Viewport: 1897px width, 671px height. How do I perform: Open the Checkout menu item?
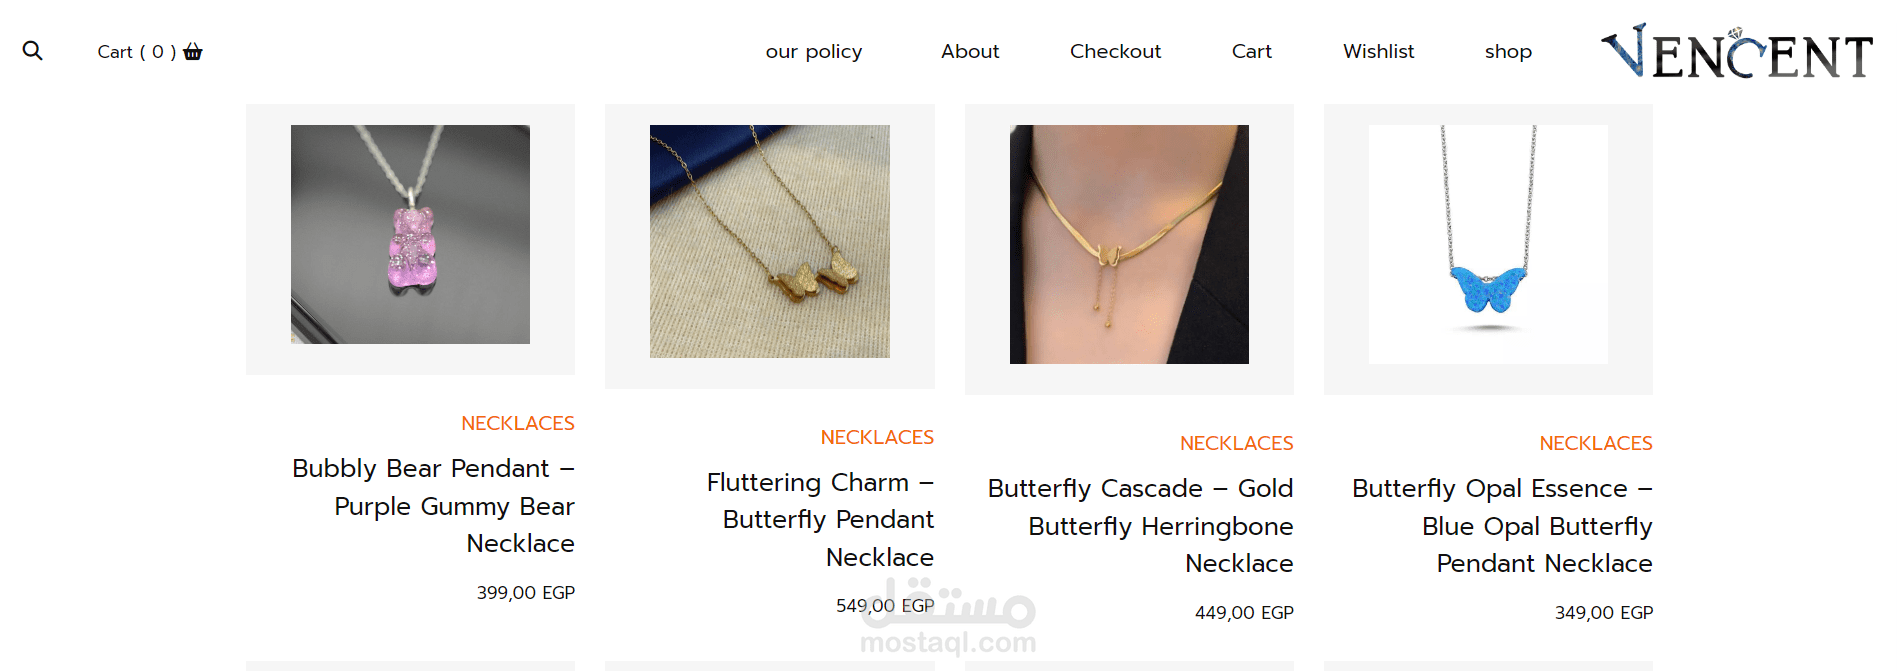point(1115,52)
